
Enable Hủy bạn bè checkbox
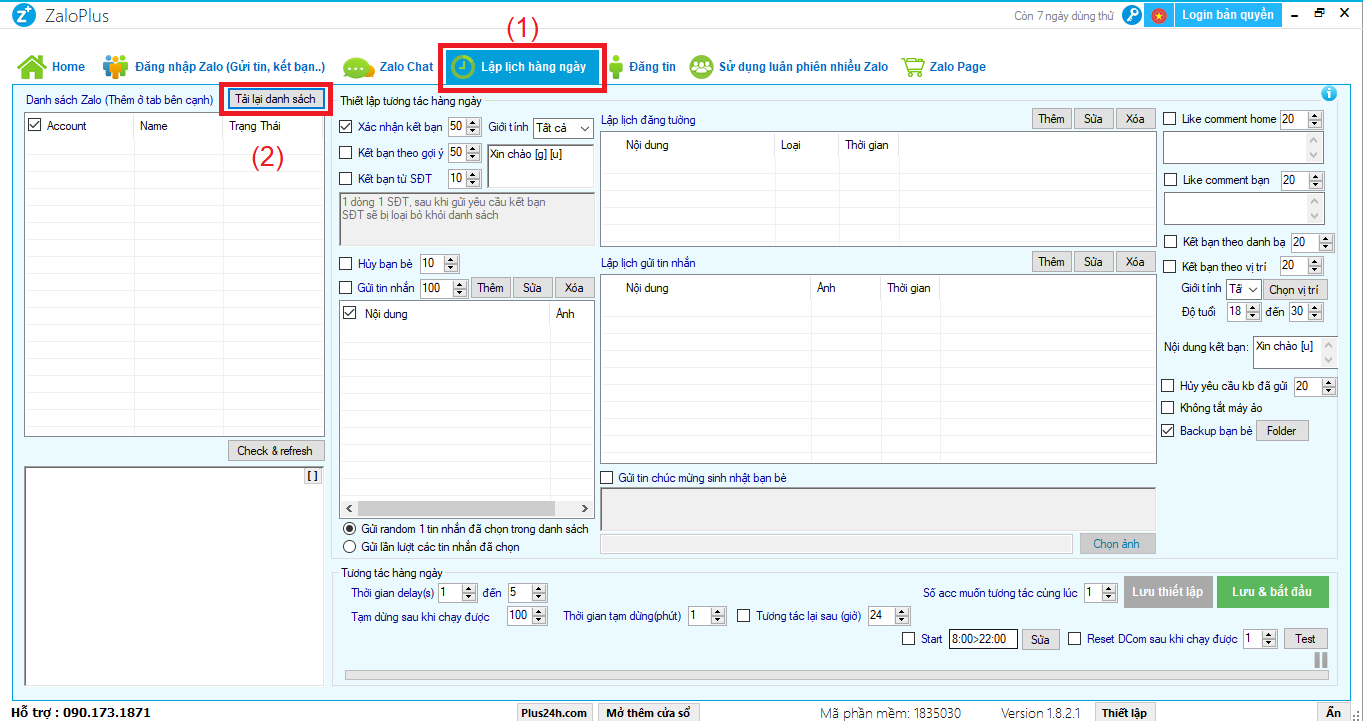(346, 264)
